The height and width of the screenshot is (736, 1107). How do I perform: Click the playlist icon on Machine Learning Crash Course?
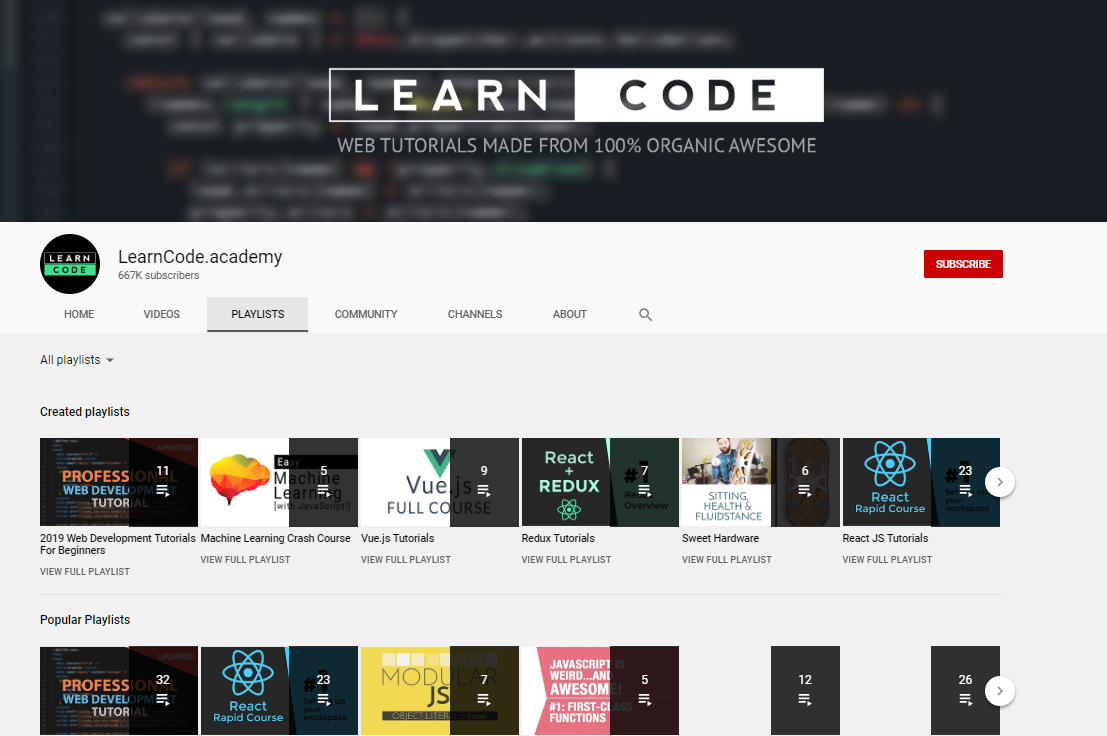tap(323, 490)
